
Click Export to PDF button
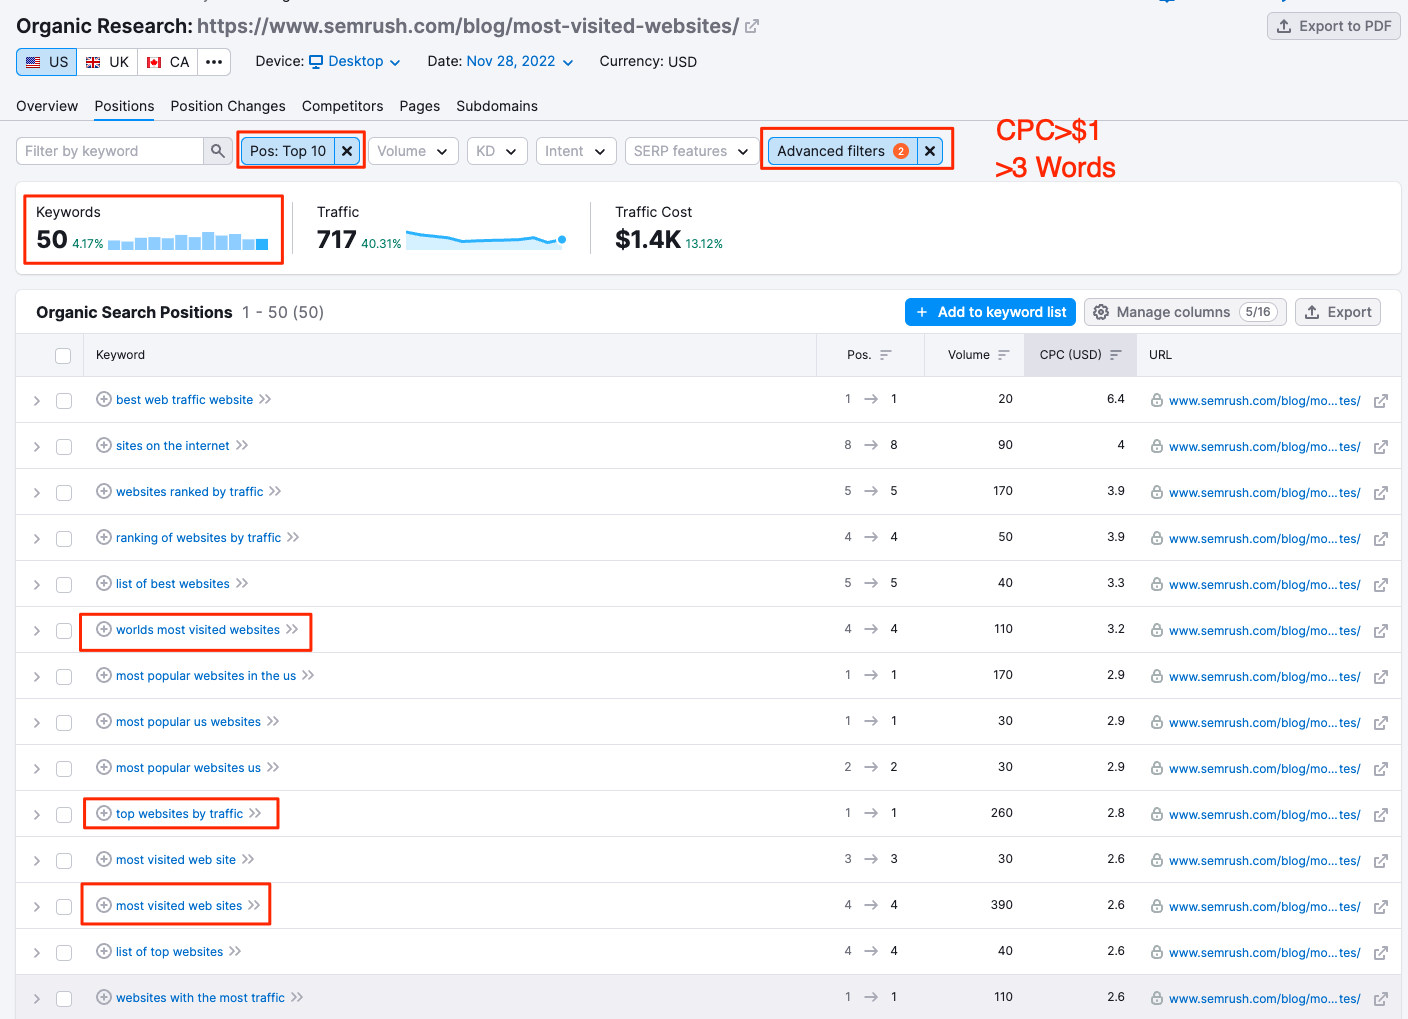pyautogui.click(x=1334, y=26)
